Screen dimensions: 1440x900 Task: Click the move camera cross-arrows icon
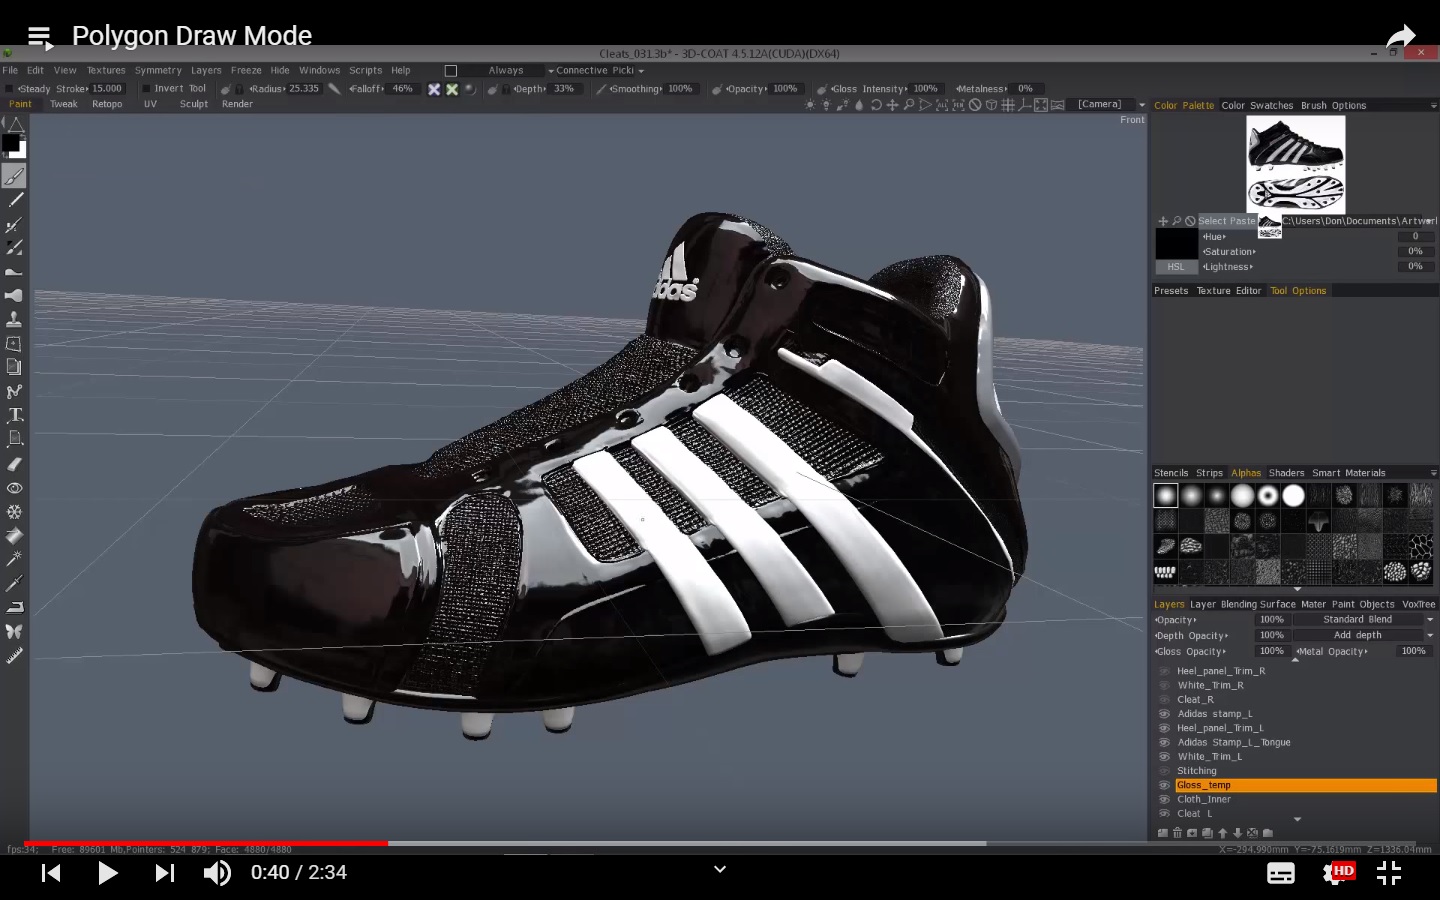tap(892, 105)
